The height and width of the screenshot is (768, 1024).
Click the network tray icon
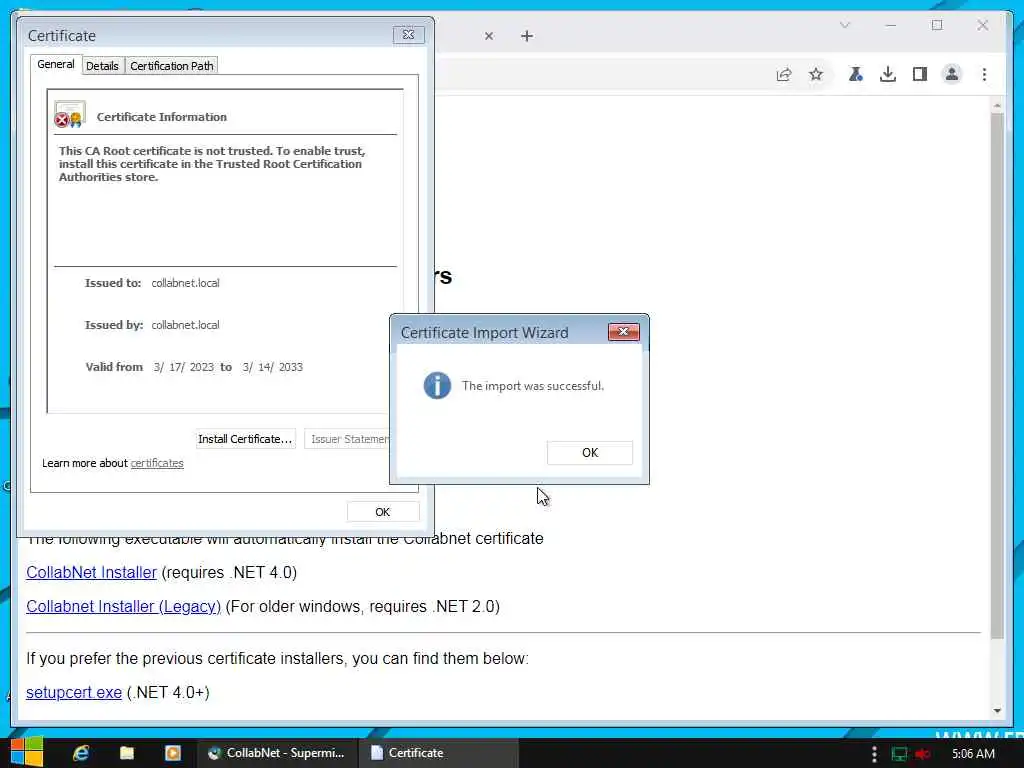(899, 754)
